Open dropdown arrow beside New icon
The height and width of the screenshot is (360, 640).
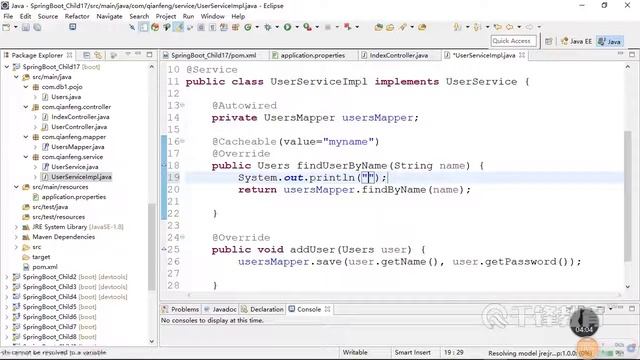click(16, 27)
